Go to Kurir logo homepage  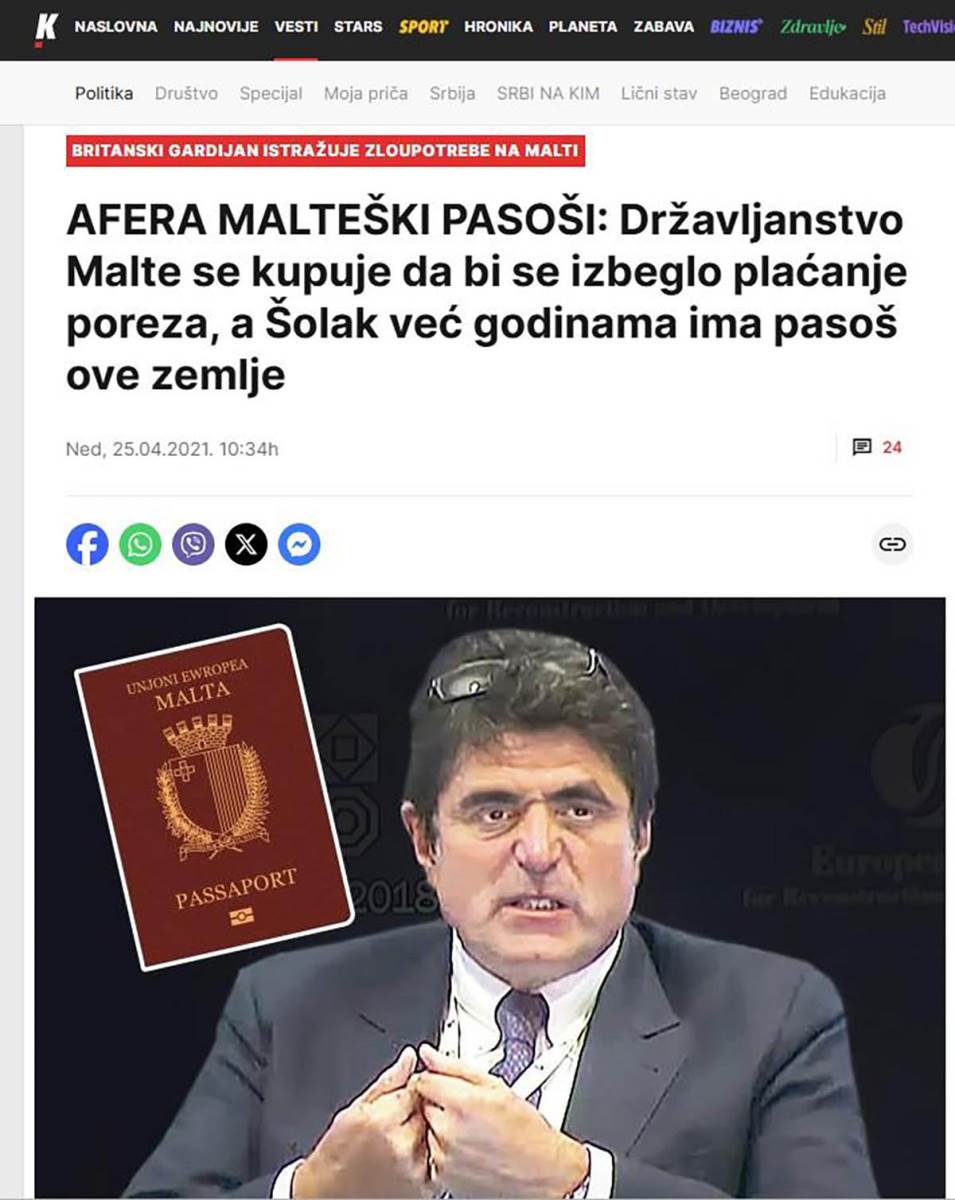46,27
